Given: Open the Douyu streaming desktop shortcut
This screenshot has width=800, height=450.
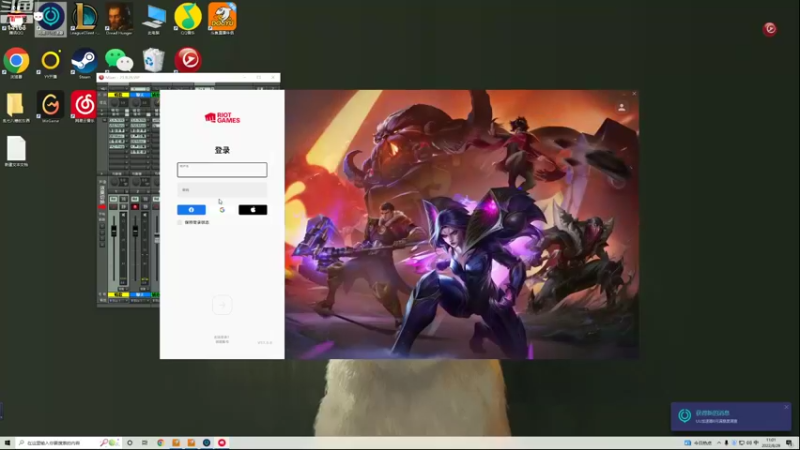Looking at the screenshot, I should point(222,18).
